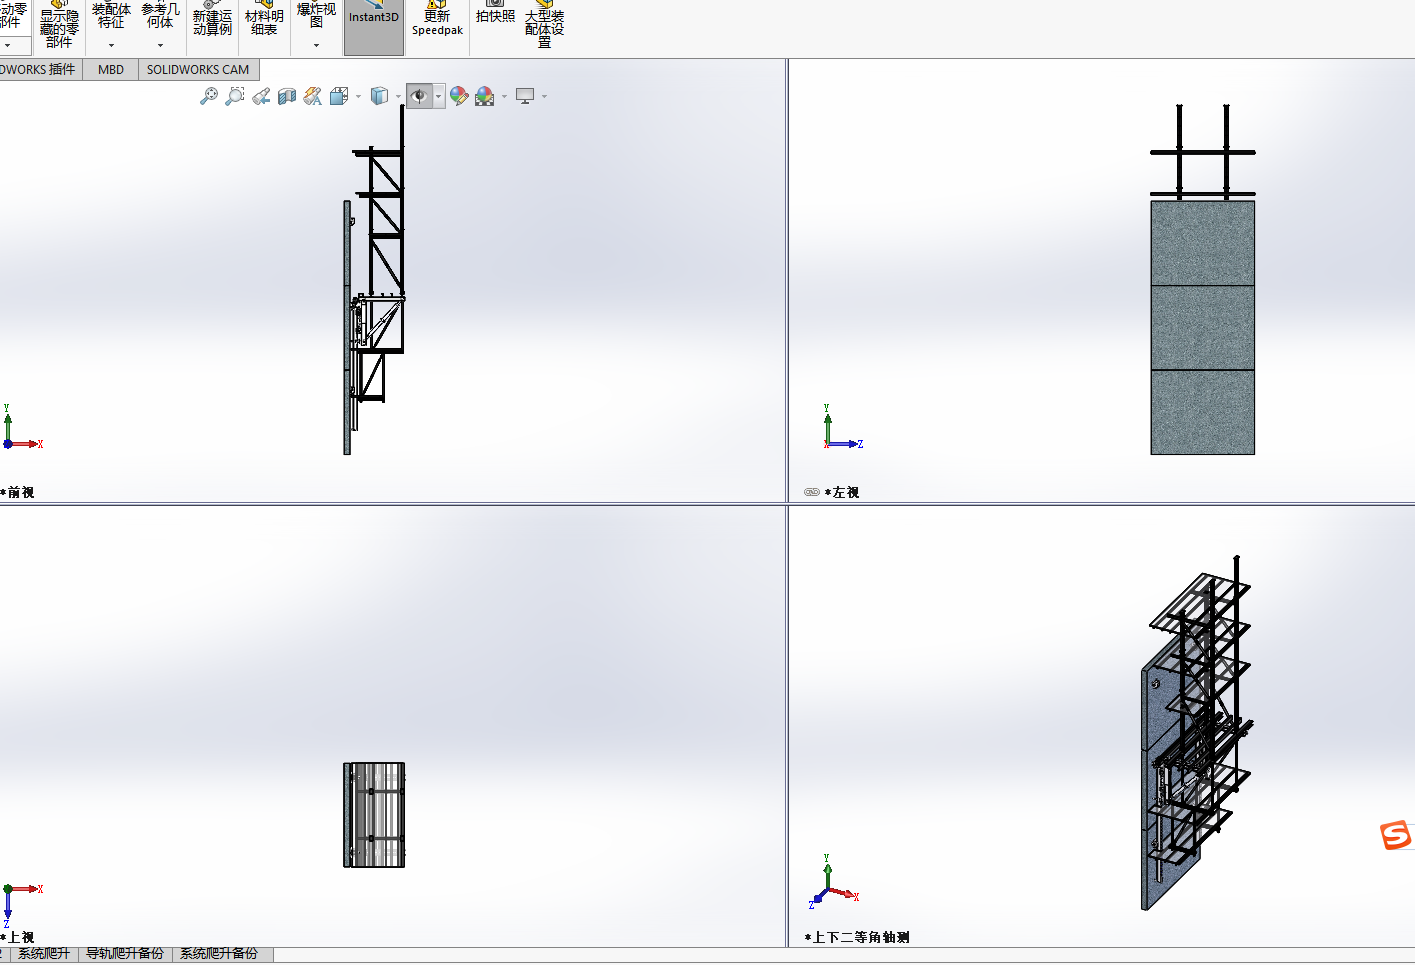
Task: Select the 系统爬升 bottom tab
Action: (44, 954)
